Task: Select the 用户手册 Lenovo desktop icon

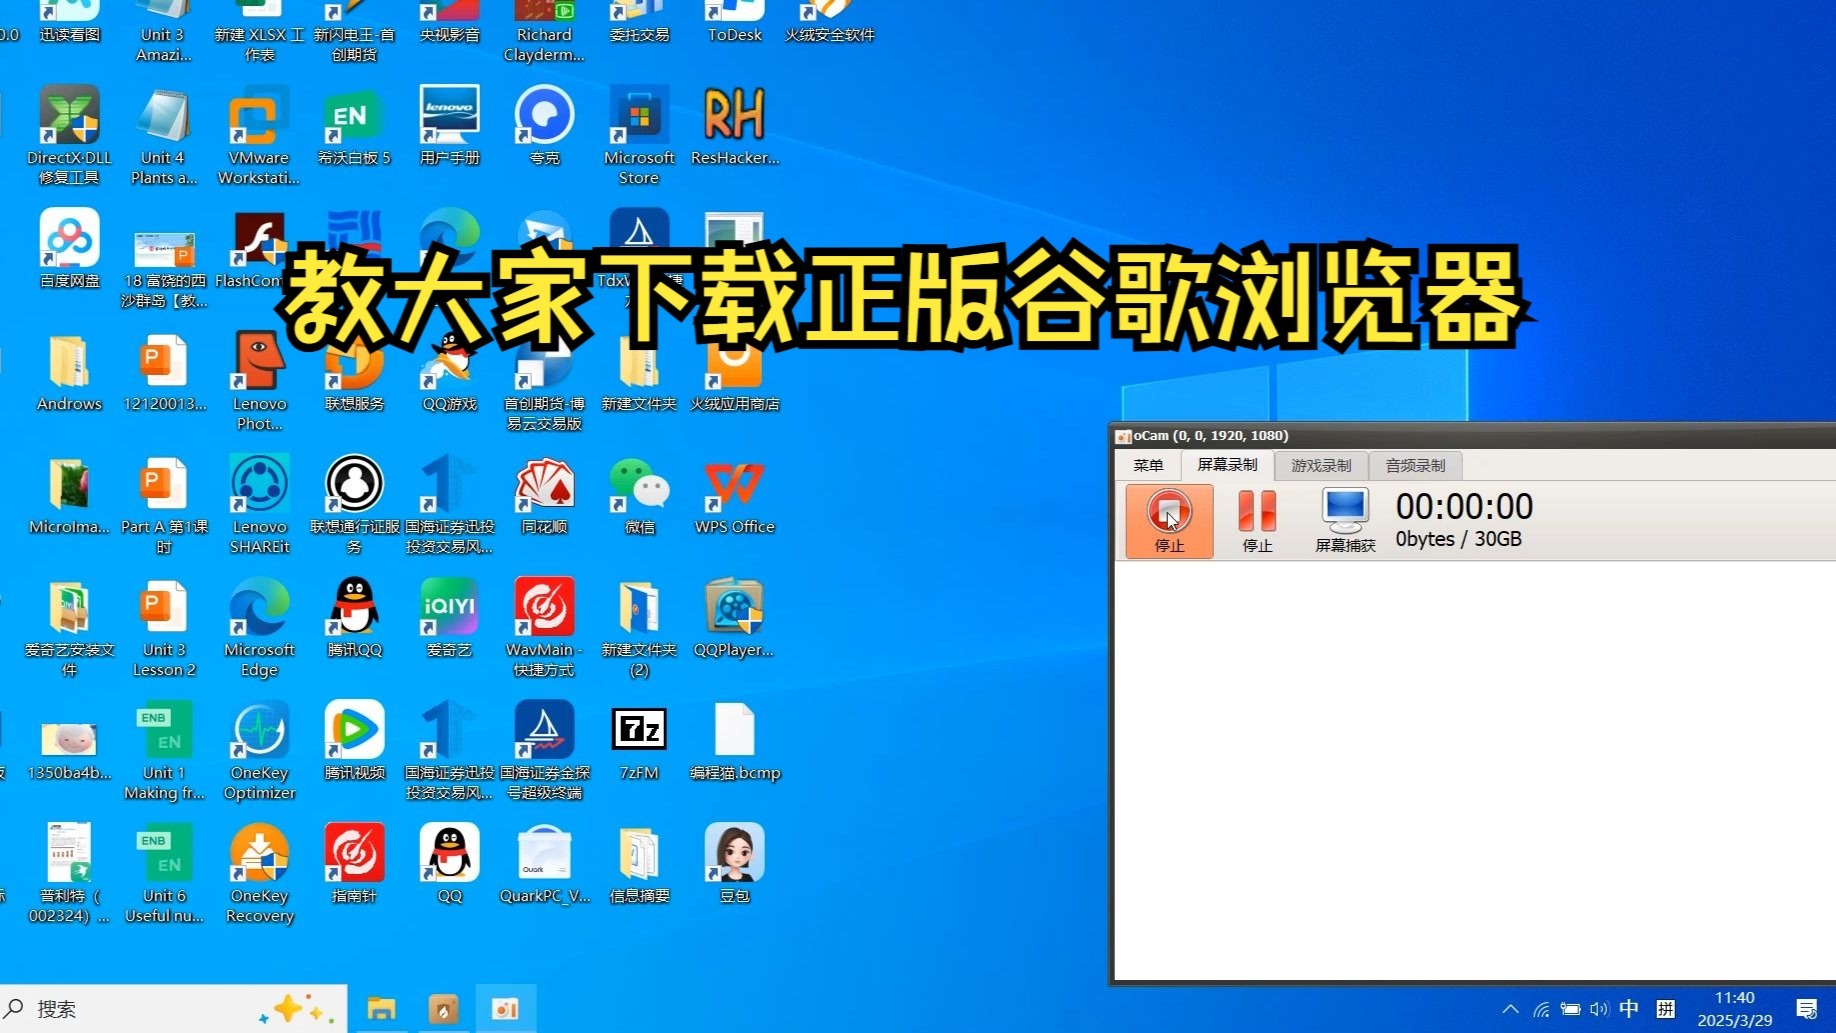Action: pos(449,127)
